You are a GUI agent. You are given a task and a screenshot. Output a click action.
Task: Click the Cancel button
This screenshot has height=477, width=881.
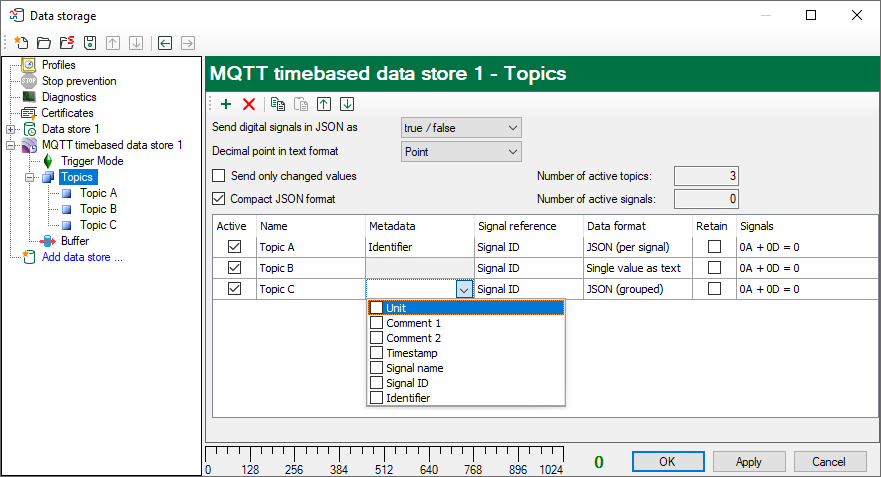point(829,462)
